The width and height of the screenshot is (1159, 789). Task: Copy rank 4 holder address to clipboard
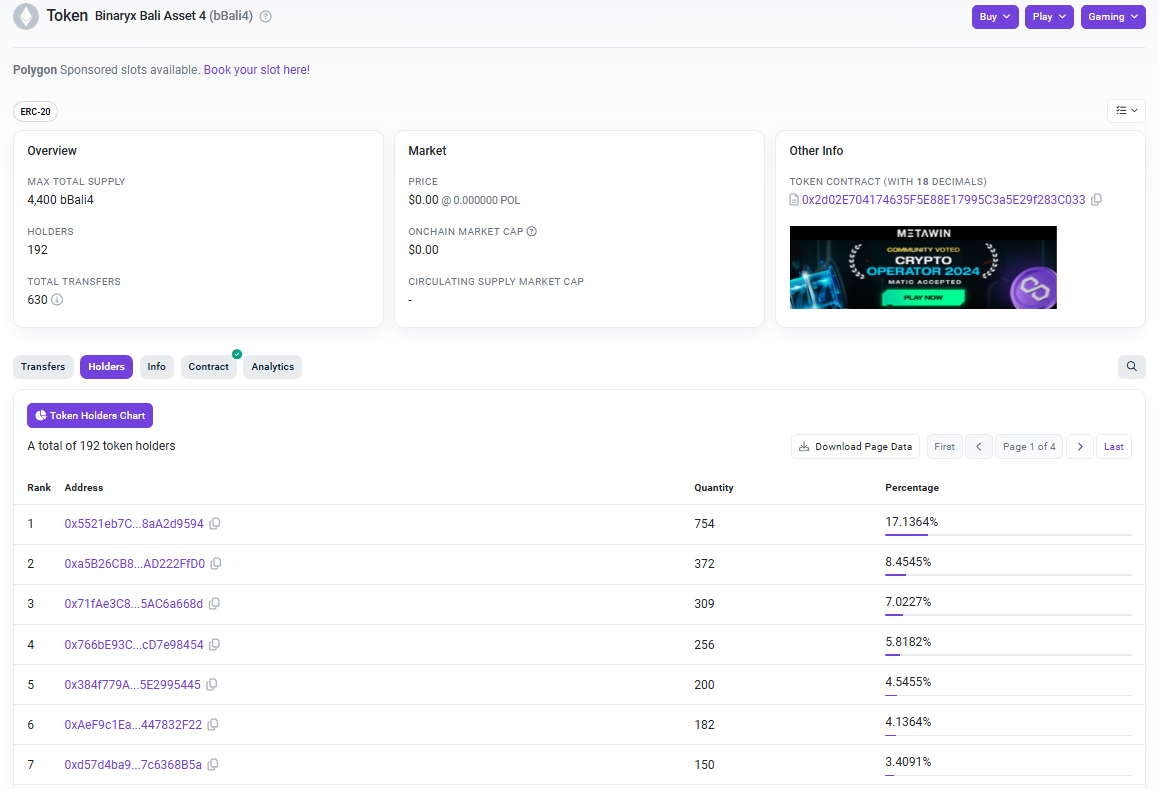215,644
